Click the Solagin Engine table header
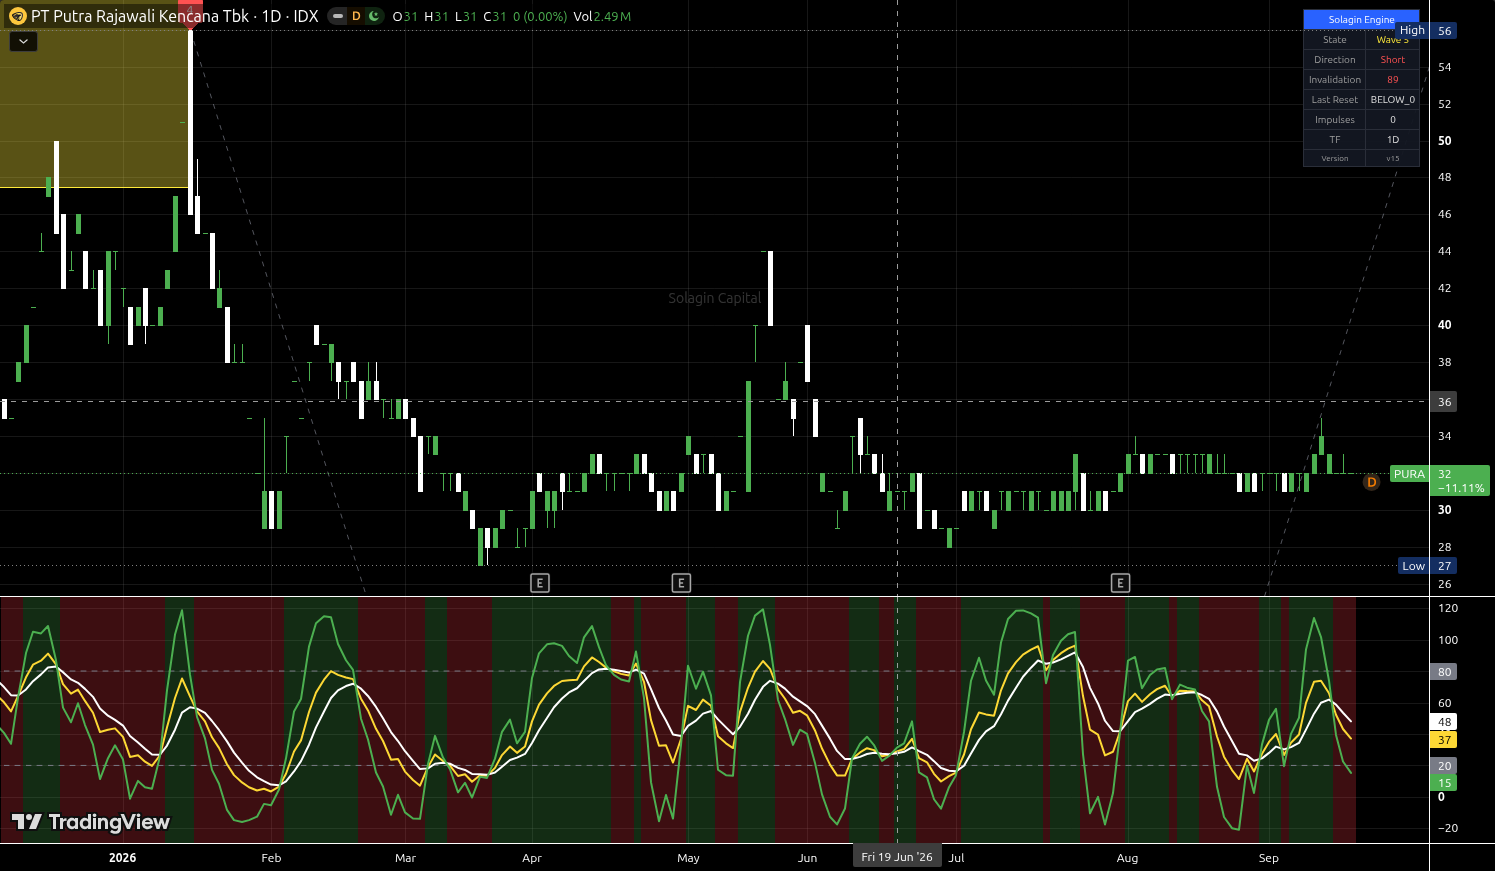Viewport: 1495px width, 871px height. pos(1361,19)
